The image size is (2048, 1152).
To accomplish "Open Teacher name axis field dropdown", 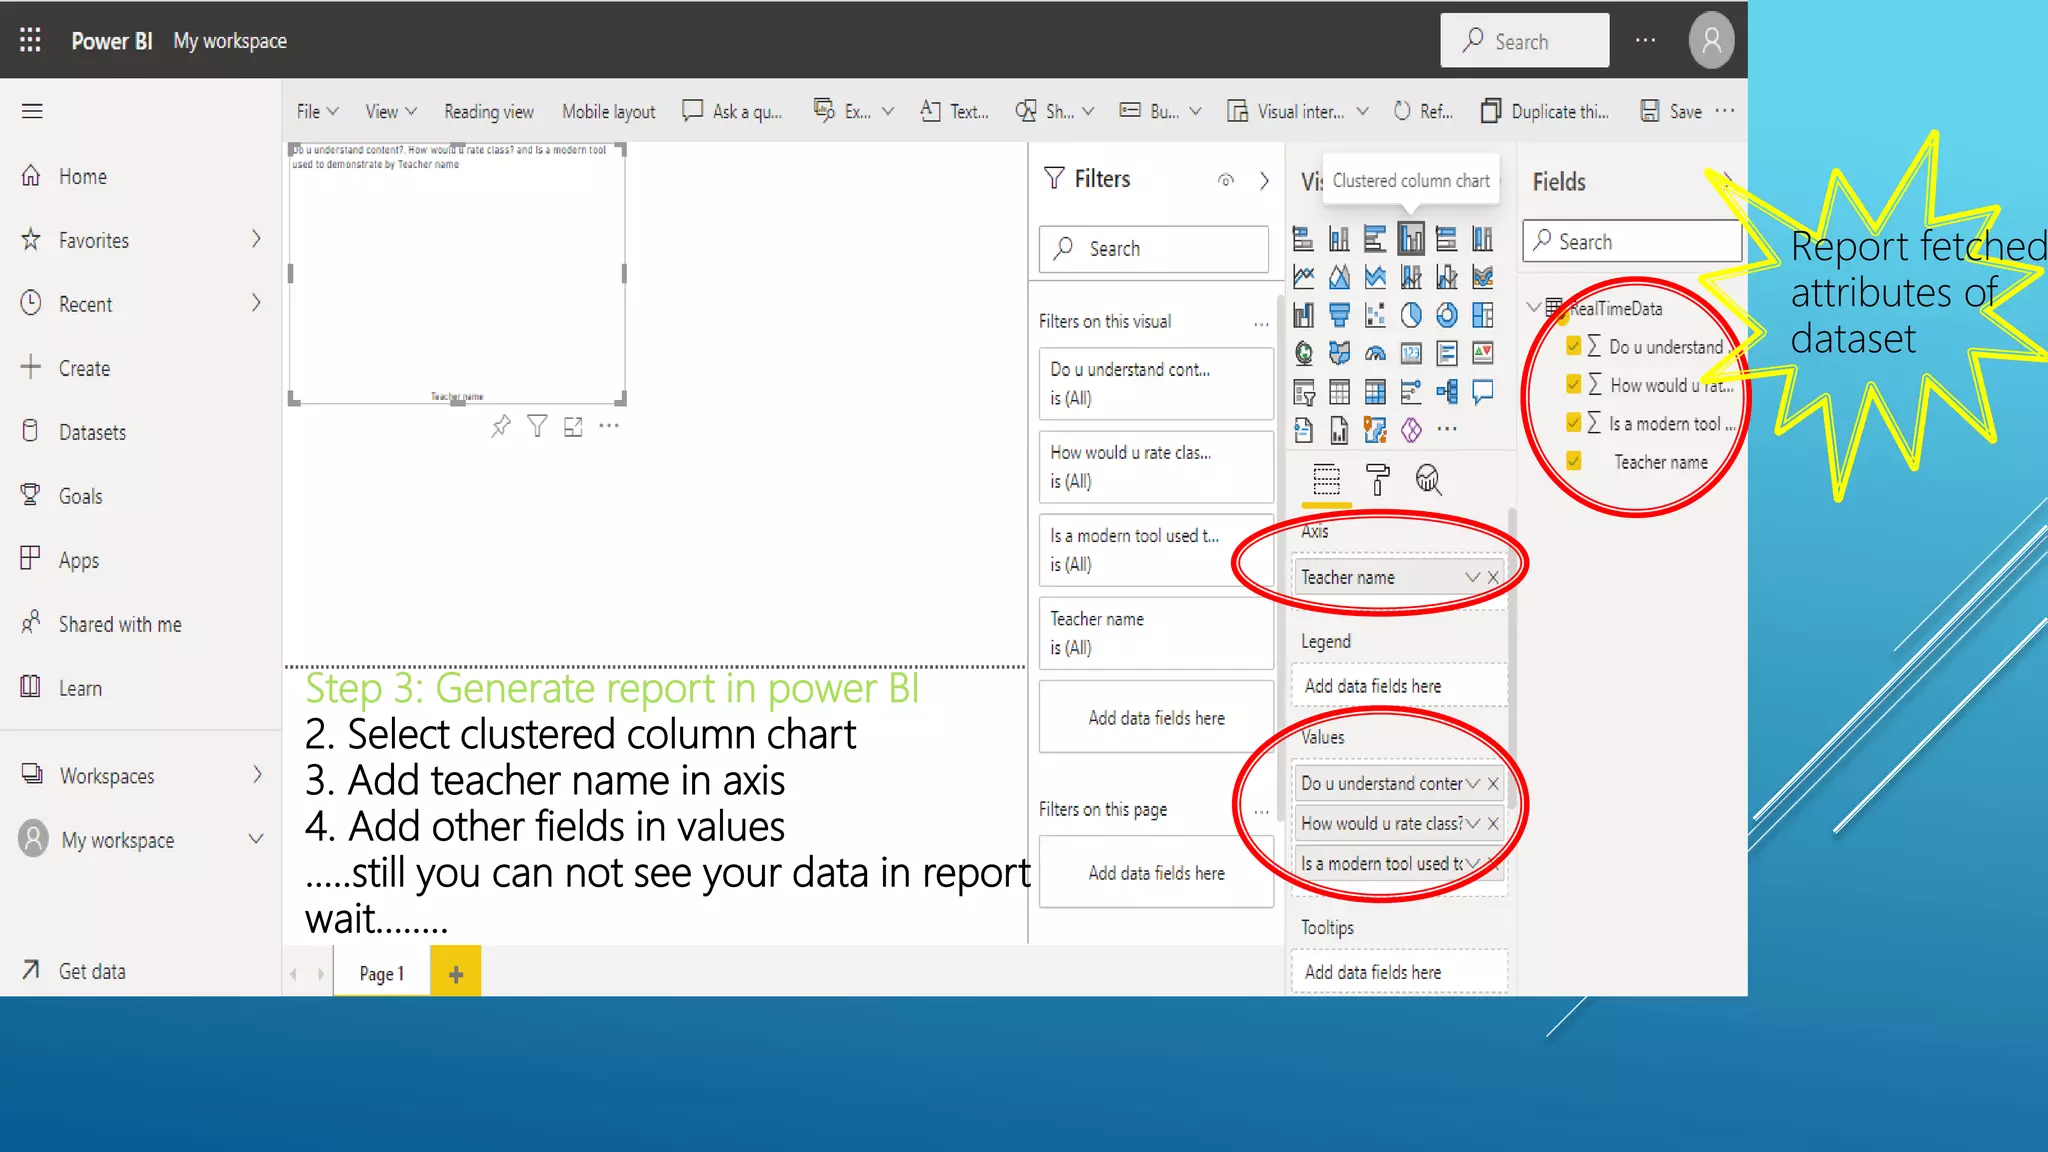I will pos(1472,577).
